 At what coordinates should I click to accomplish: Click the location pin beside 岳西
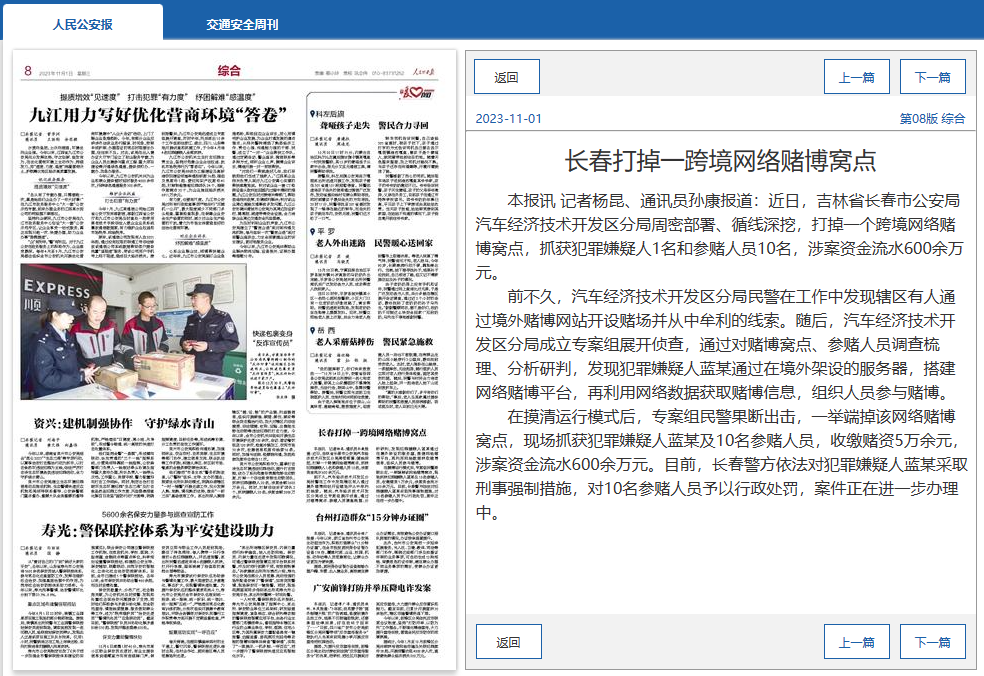pos(313,330)
